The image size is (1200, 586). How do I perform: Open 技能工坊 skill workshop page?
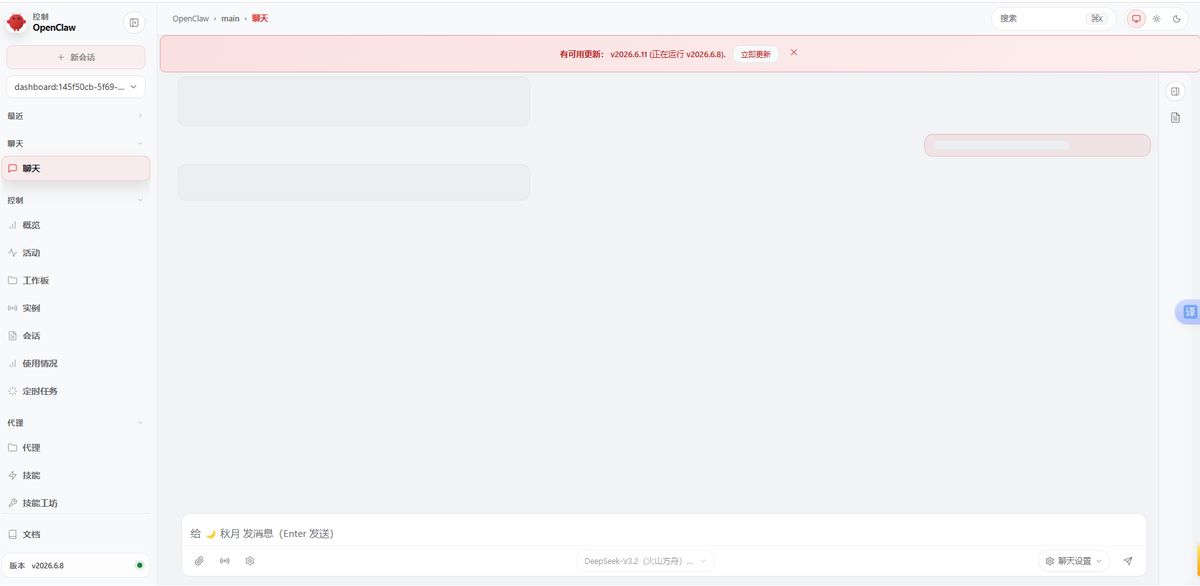[76, 503]
